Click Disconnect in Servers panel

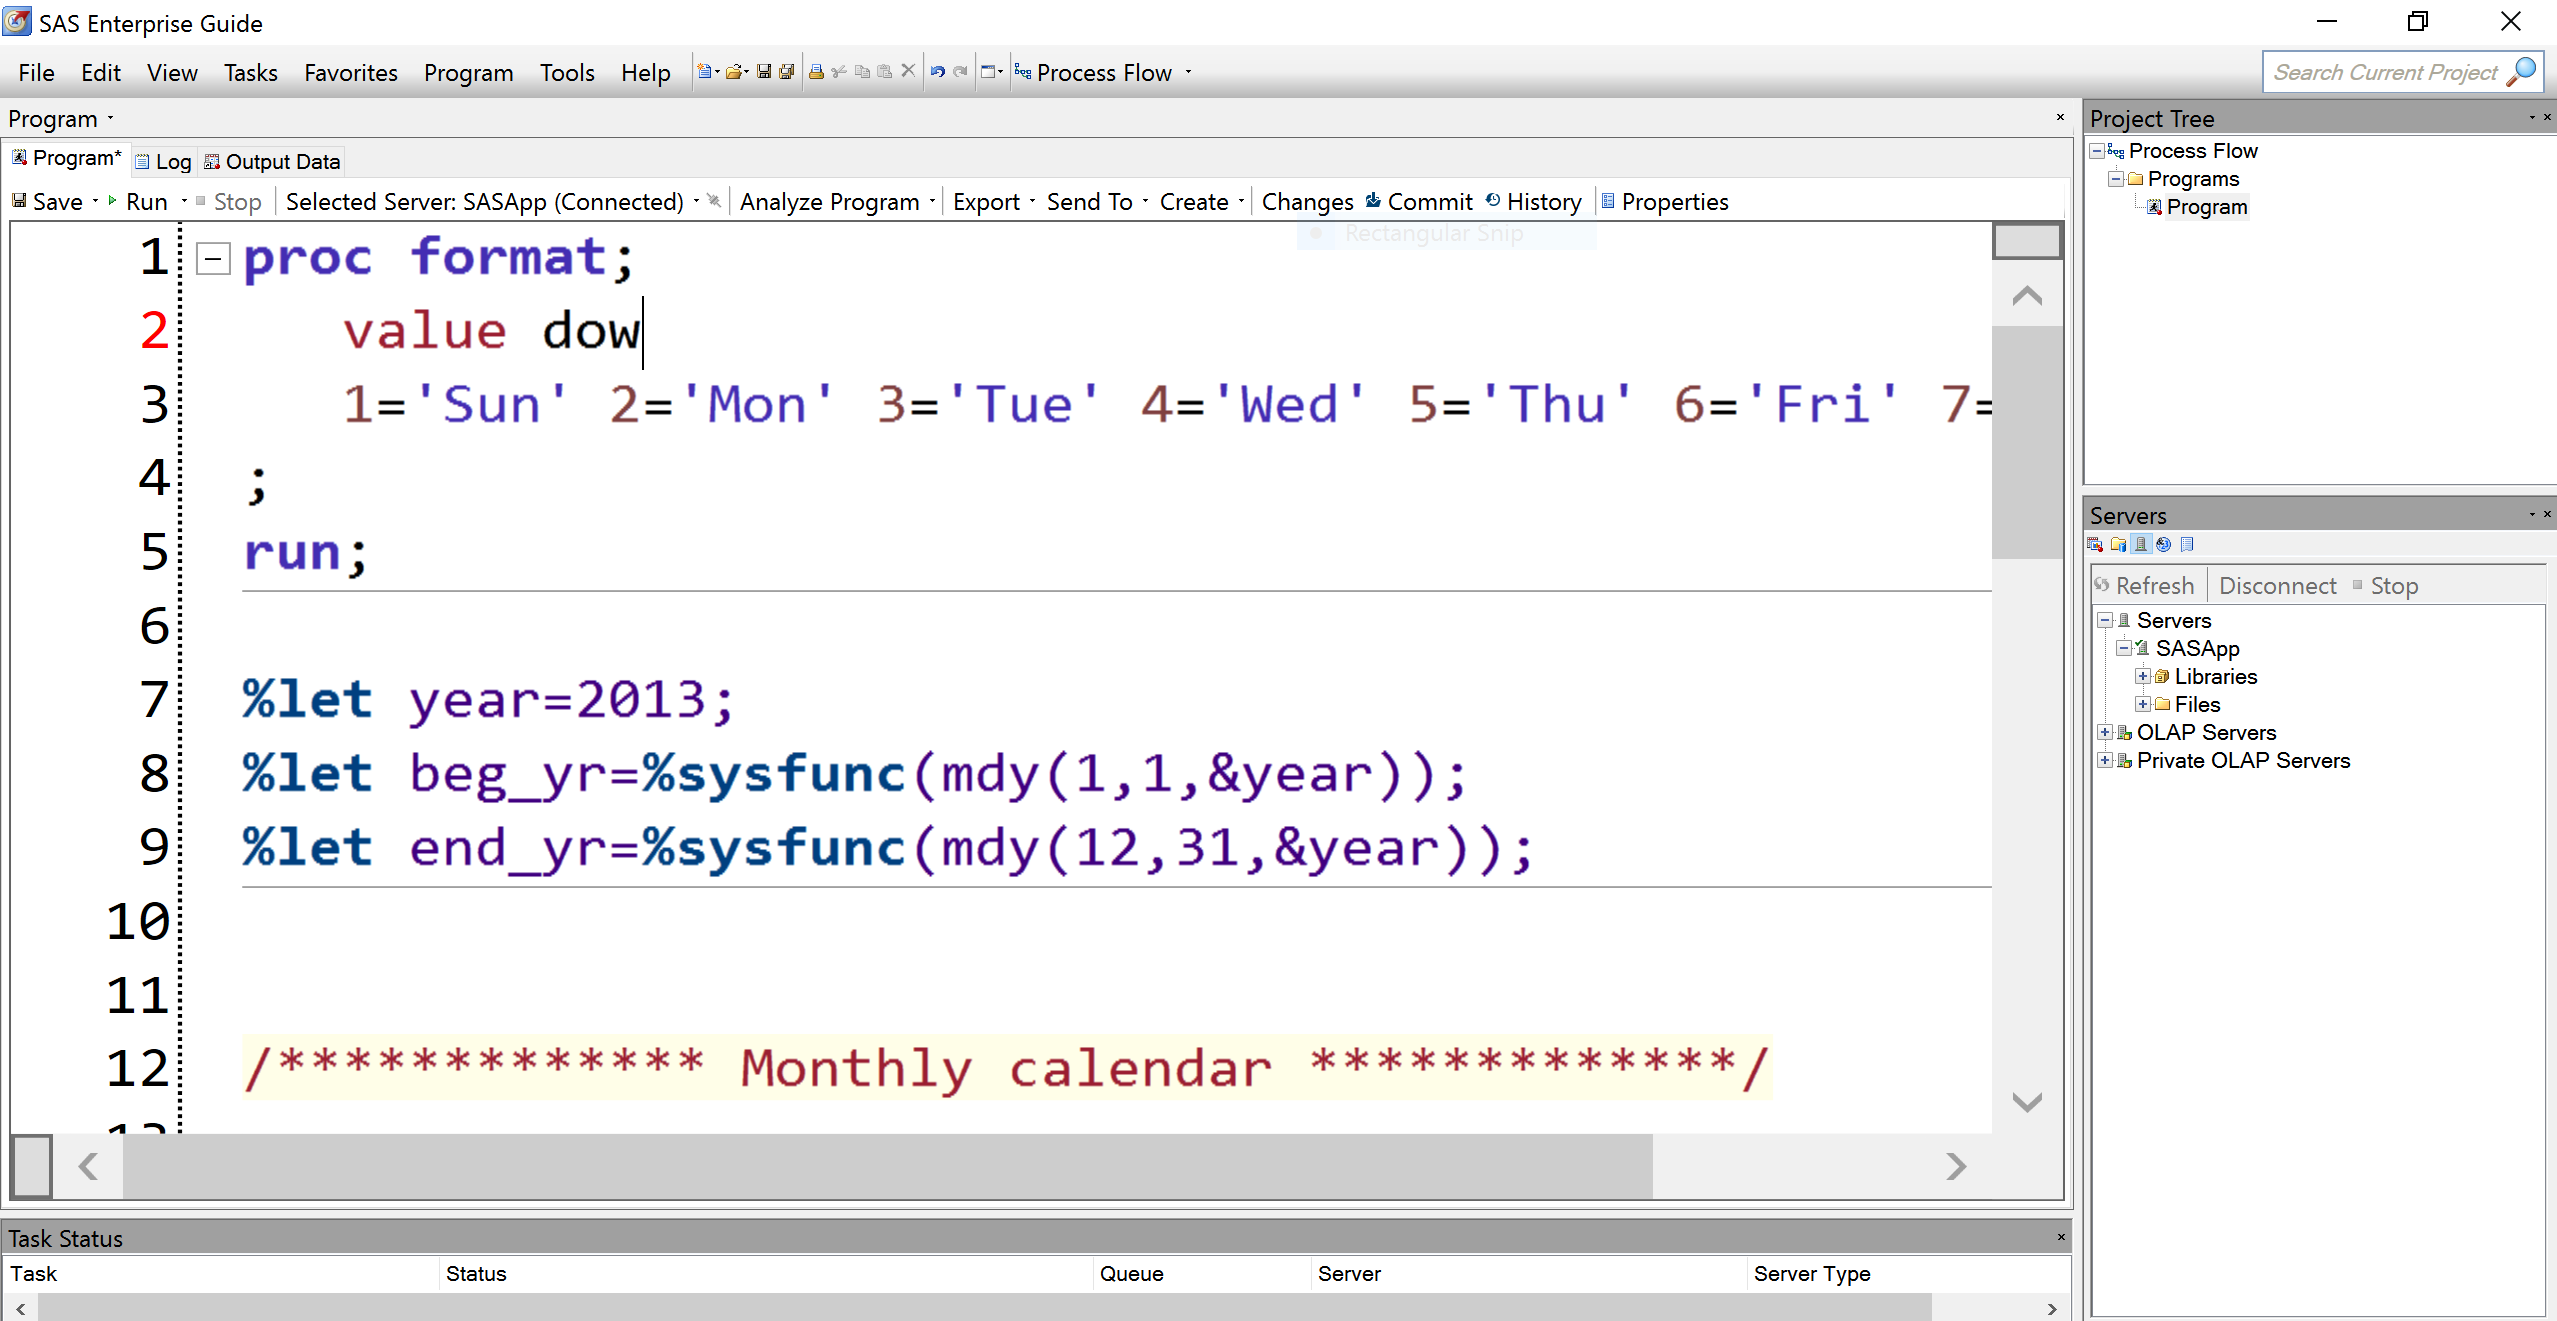(x=2277, y=586)
